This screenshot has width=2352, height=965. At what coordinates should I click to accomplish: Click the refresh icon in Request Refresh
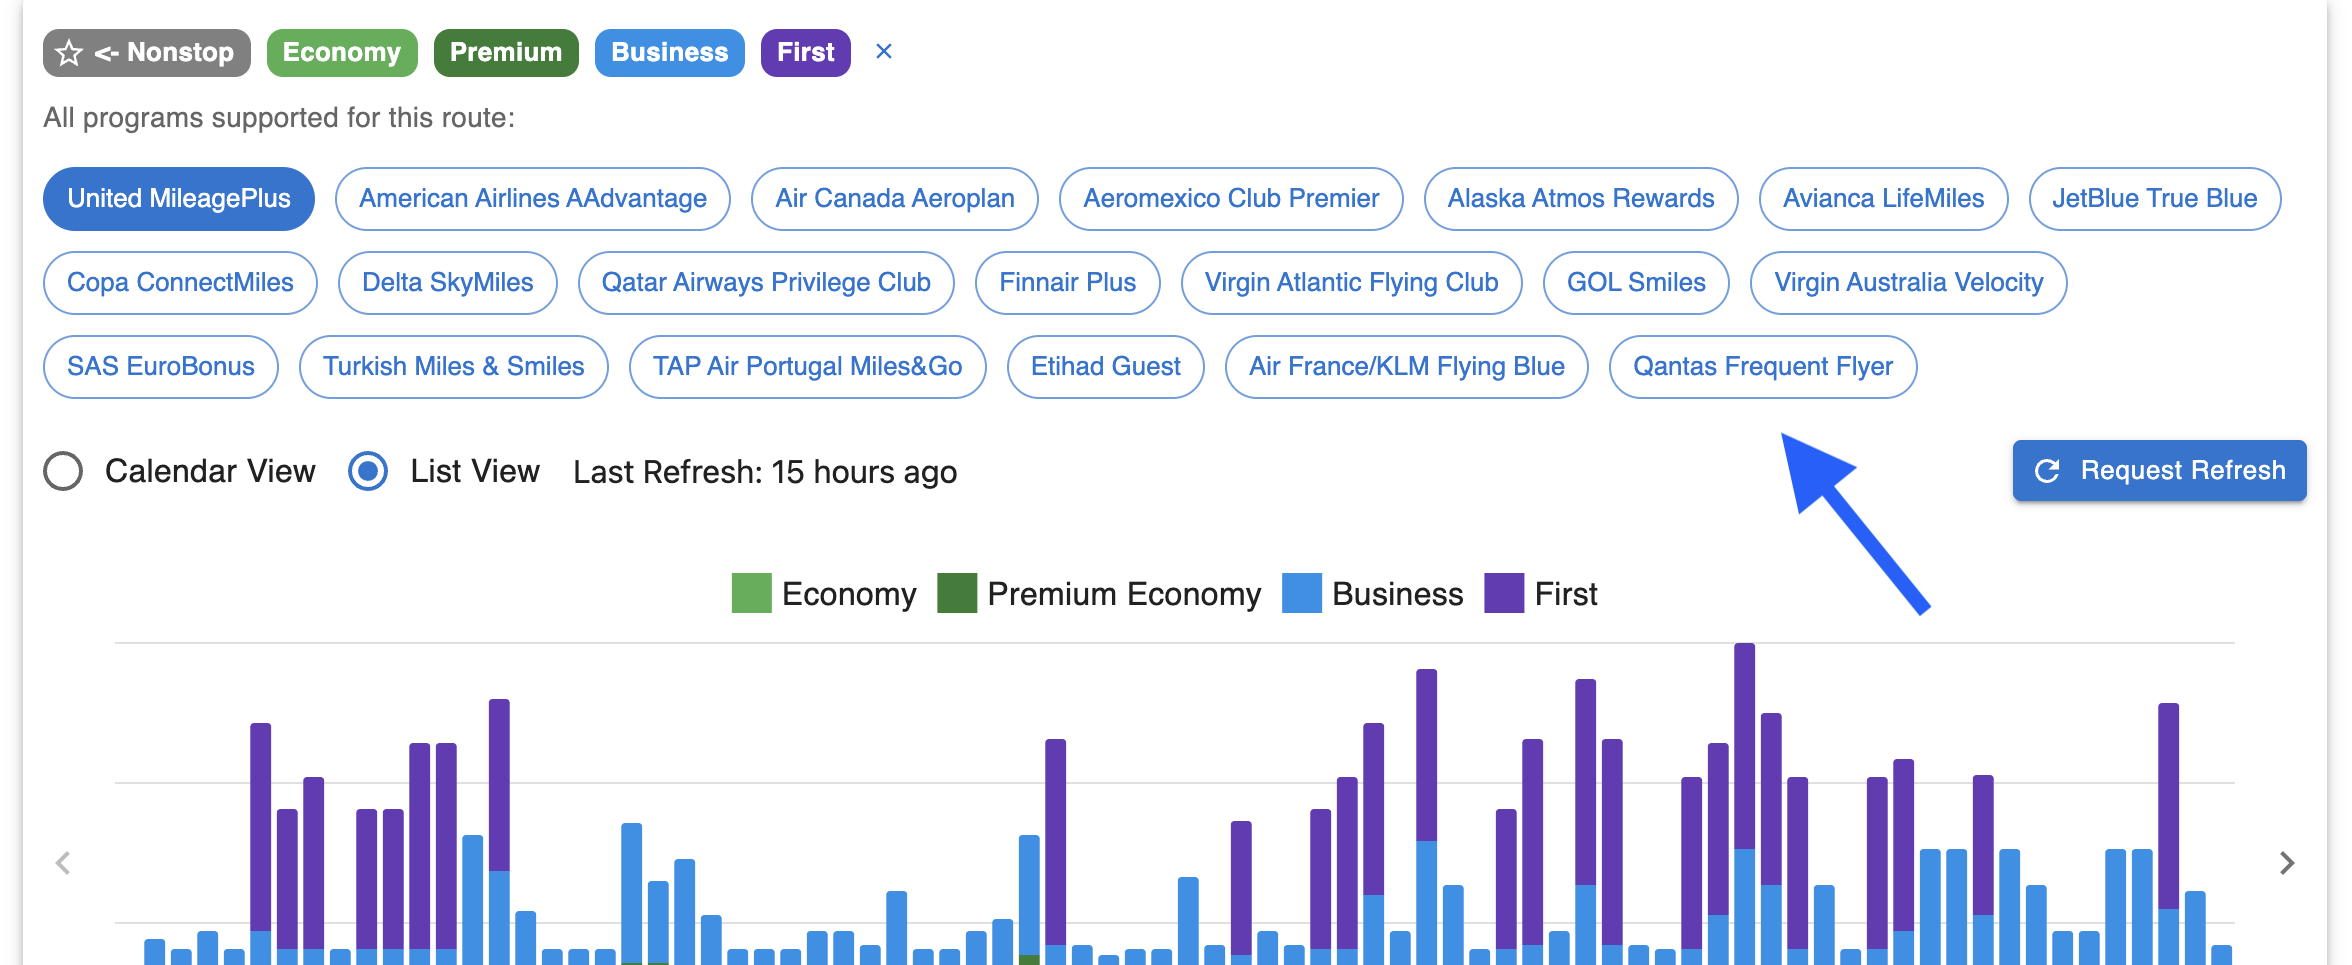[2047, 471]
